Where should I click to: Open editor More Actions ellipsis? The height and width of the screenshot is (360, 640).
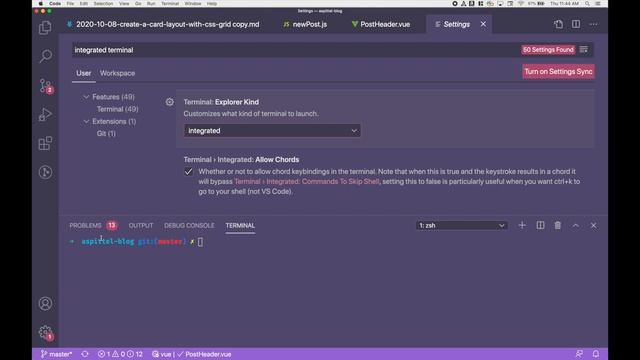click(593, 24)
